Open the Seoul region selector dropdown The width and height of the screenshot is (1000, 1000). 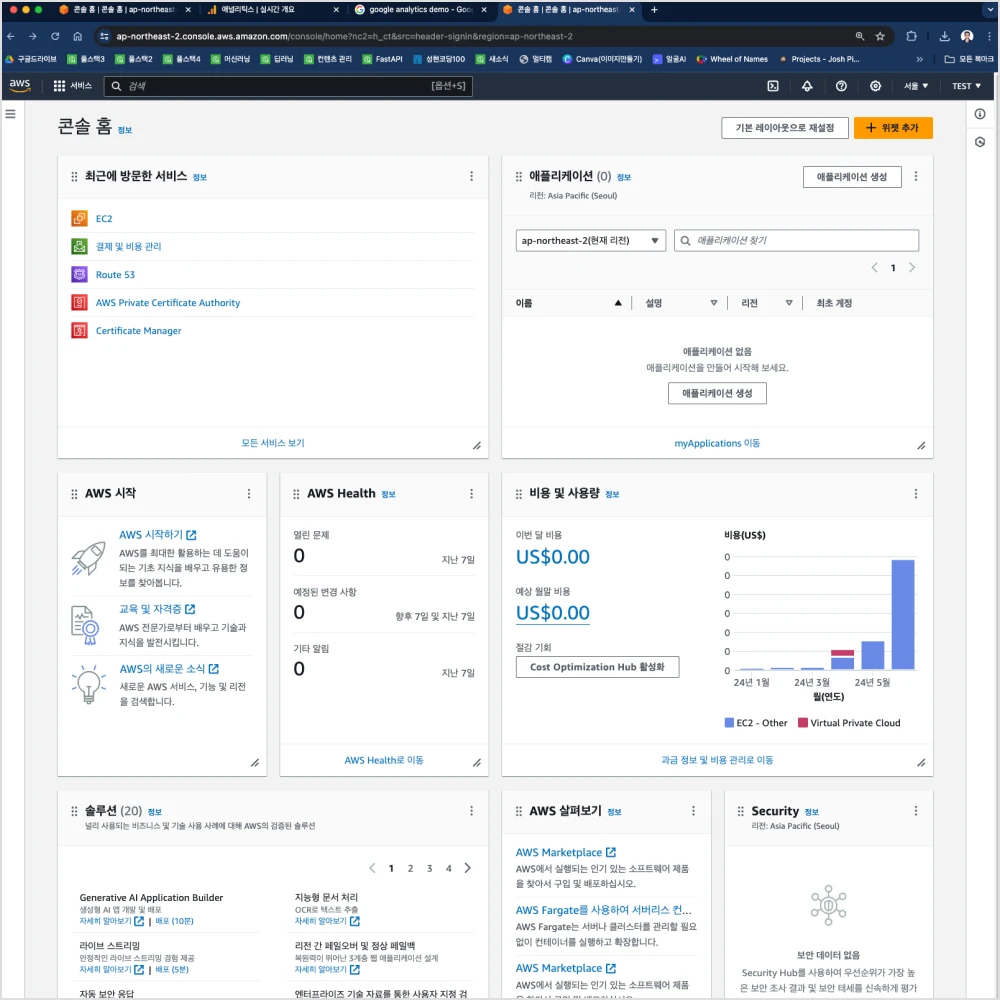[916, 85]
